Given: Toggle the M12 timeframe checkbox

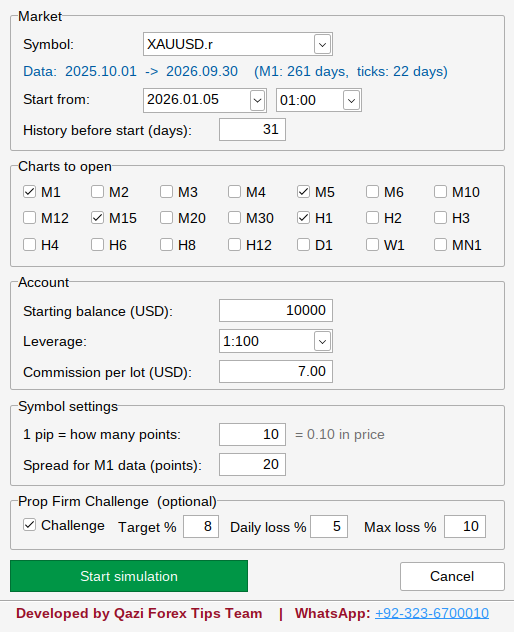Looking at the screenshot, I should tap(29, 218).
